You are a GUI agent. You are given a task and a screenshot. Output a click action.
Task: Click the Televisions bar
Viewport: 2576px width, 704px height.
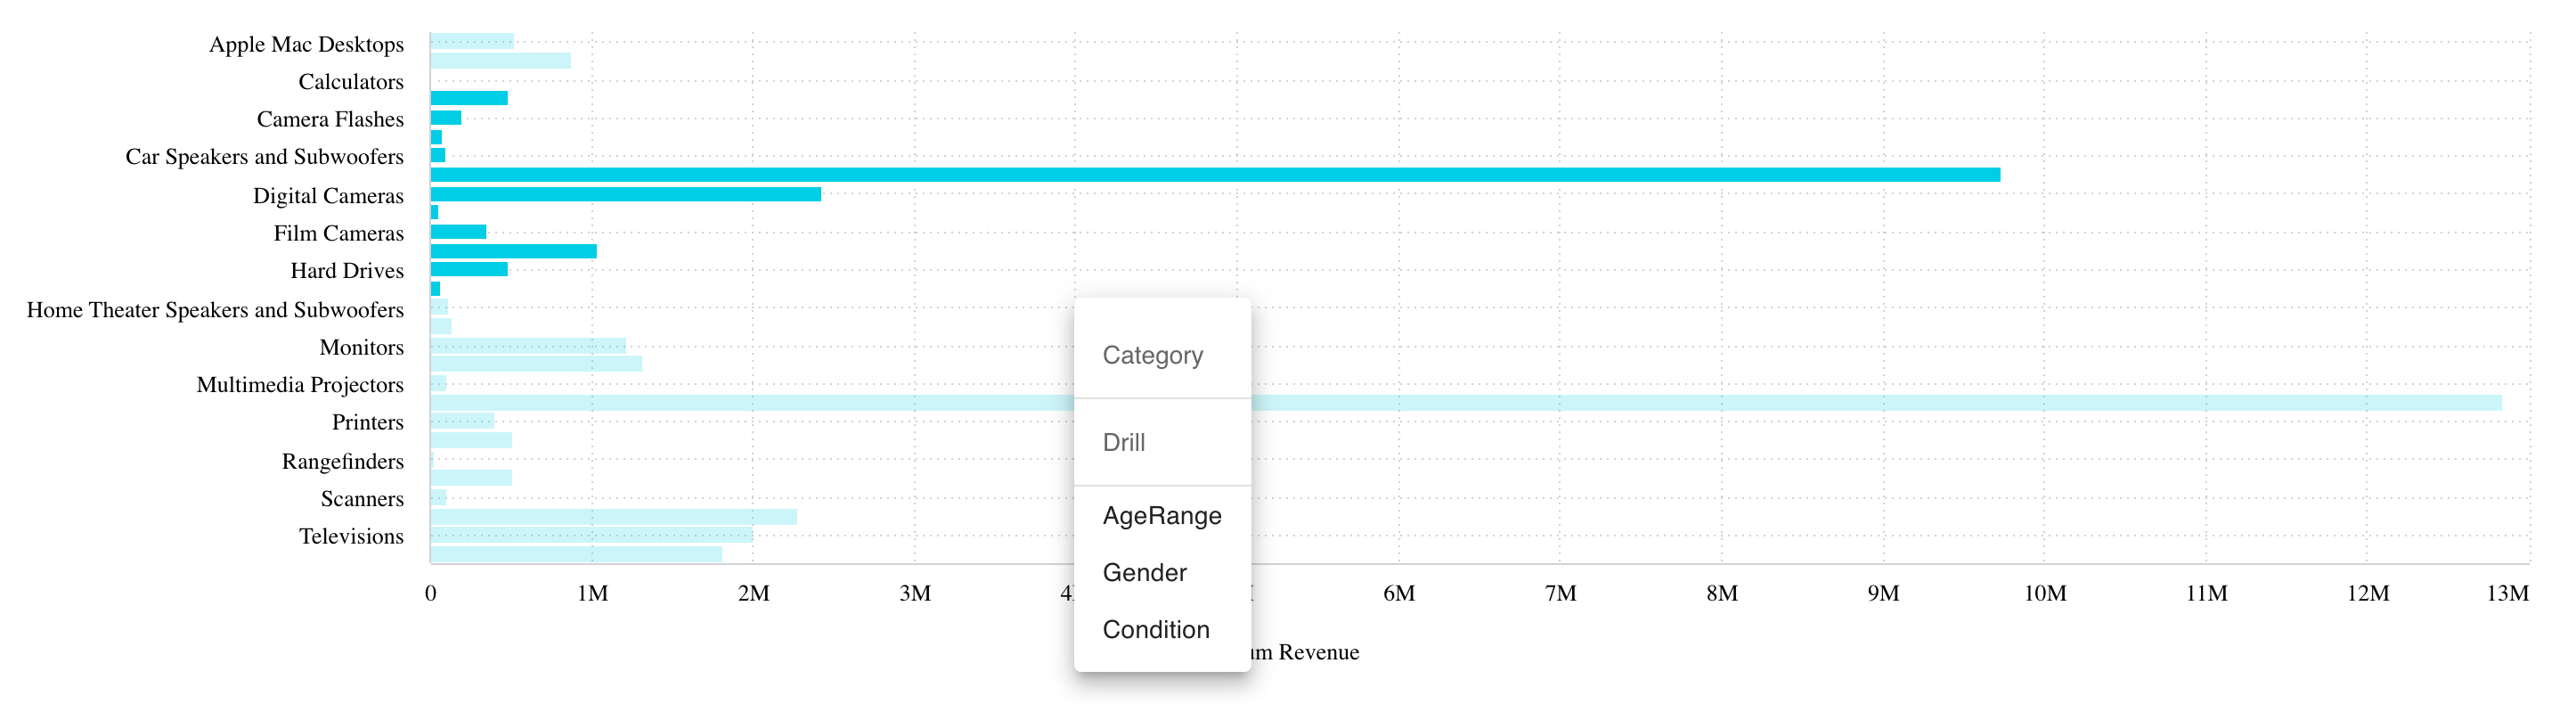pyautogui.click(x=592, y=536)
